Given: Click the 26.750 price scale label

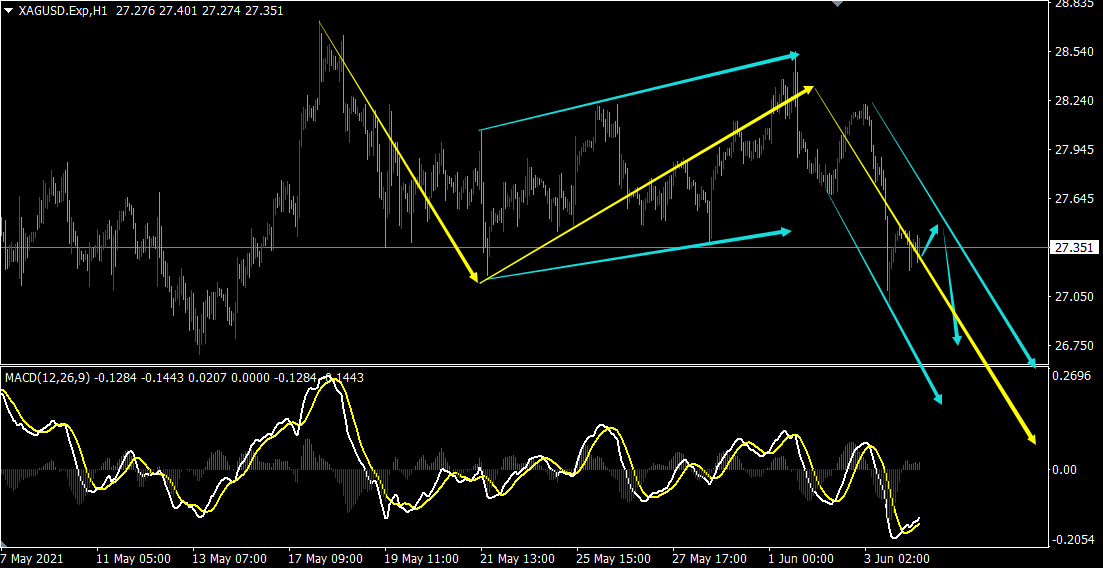Looking at the screenshot, I should (1071, 346).
